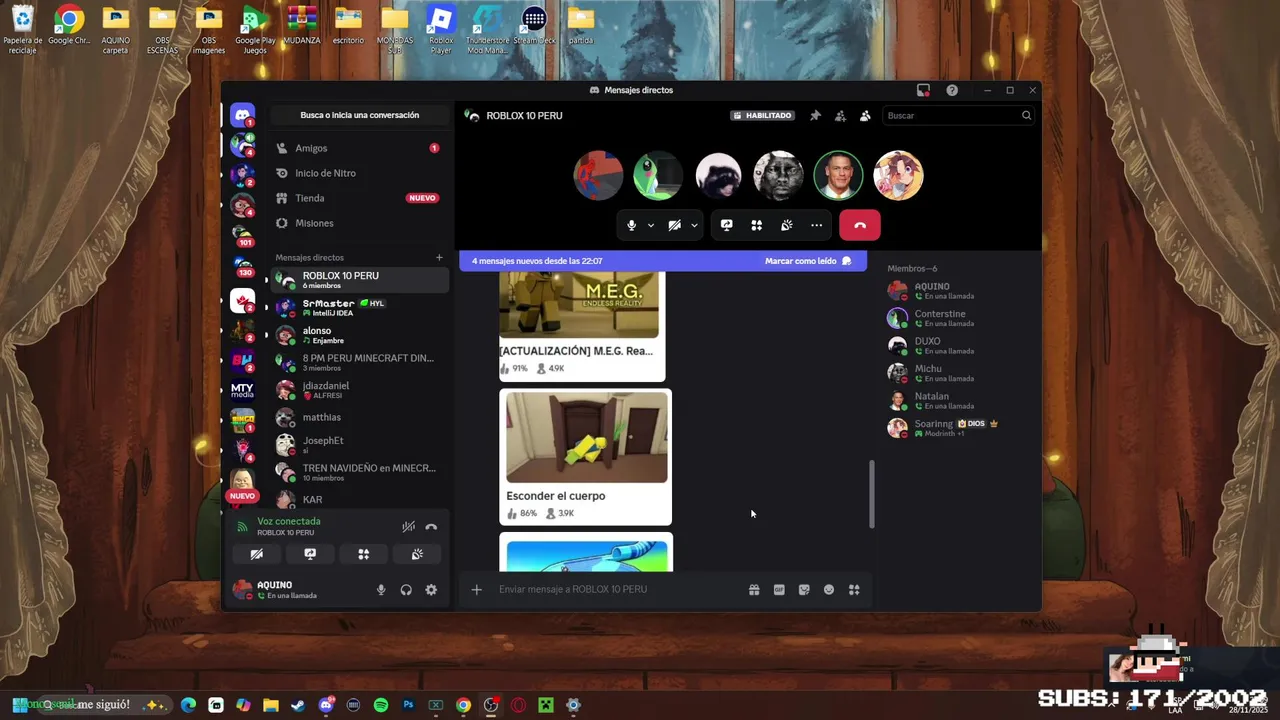This screenshot has width=1280, height=720.
Task: Open TREN NAVIDEÑO en MINECRAFT group
Action: 359,472
